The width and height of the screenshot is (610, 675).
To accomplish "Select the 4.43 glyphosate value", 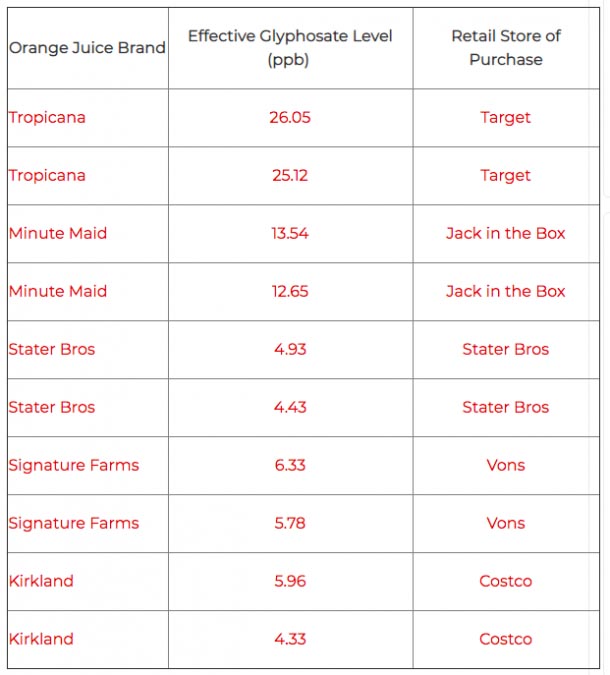I will (x=290, y=407).
